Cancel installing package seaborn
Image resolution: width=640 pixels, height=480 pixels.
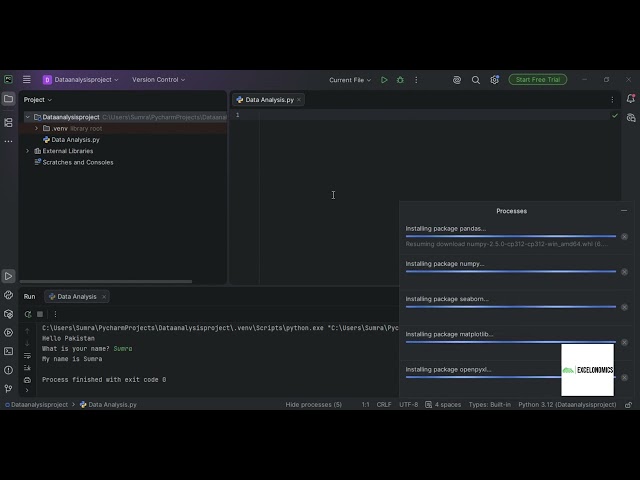point(624,307)
